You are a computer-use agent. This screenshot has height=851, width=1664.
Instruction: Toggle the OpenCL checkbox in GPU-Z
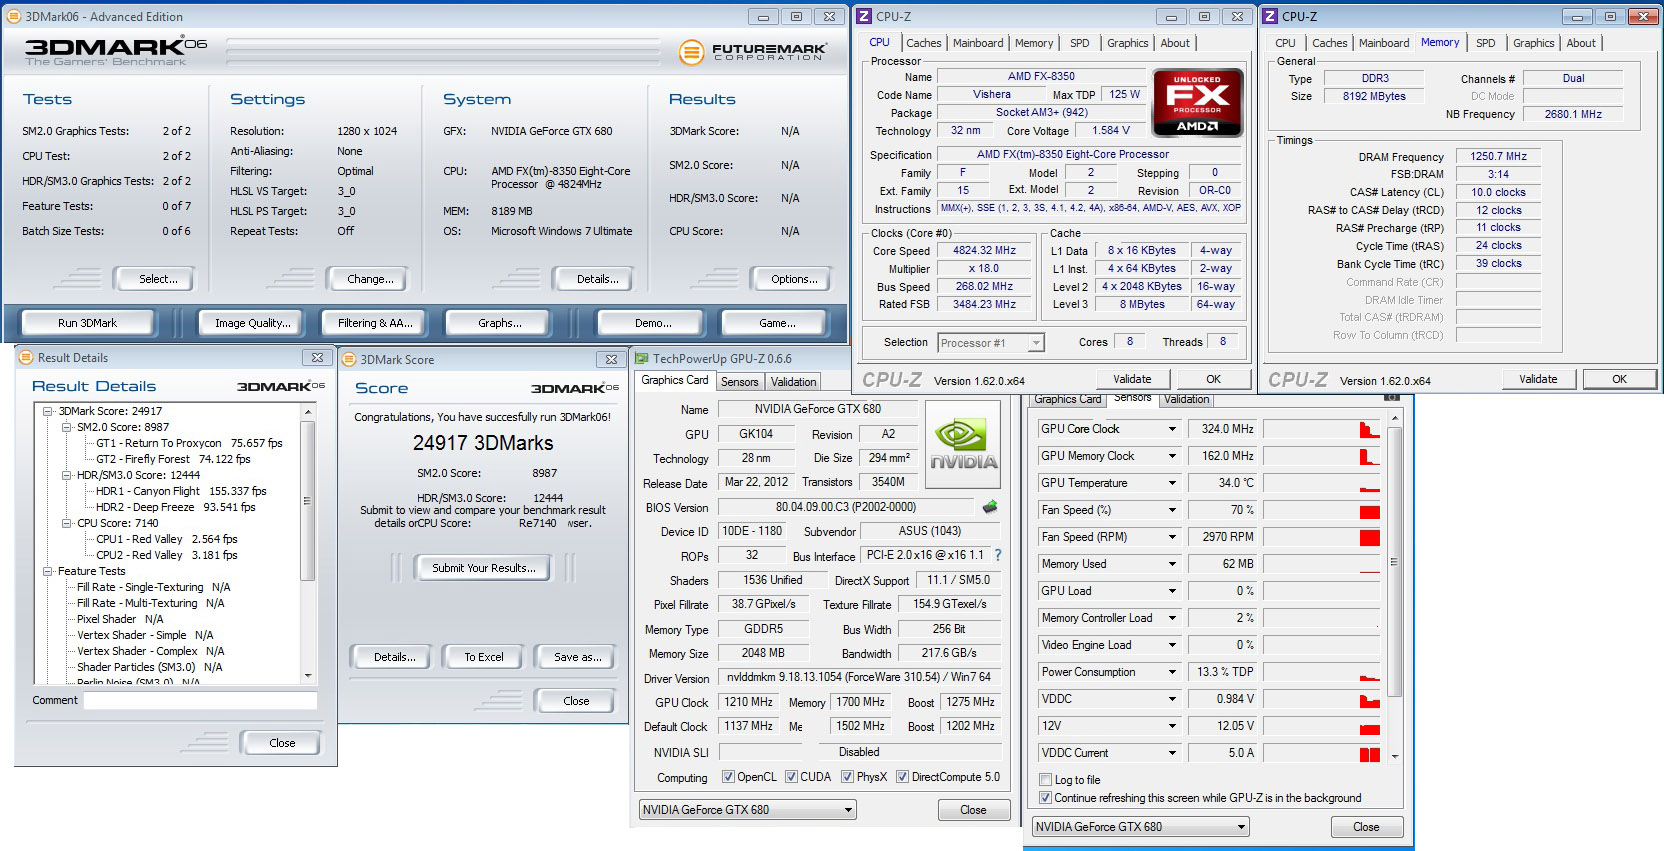point(728,777)
